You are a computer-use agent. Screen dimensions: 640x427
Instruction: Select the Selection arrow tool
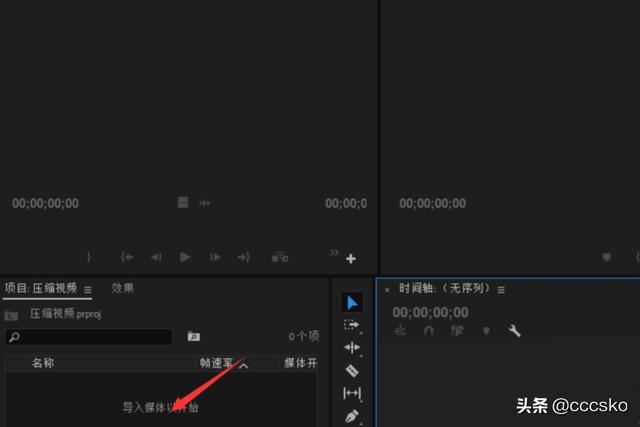352,302
